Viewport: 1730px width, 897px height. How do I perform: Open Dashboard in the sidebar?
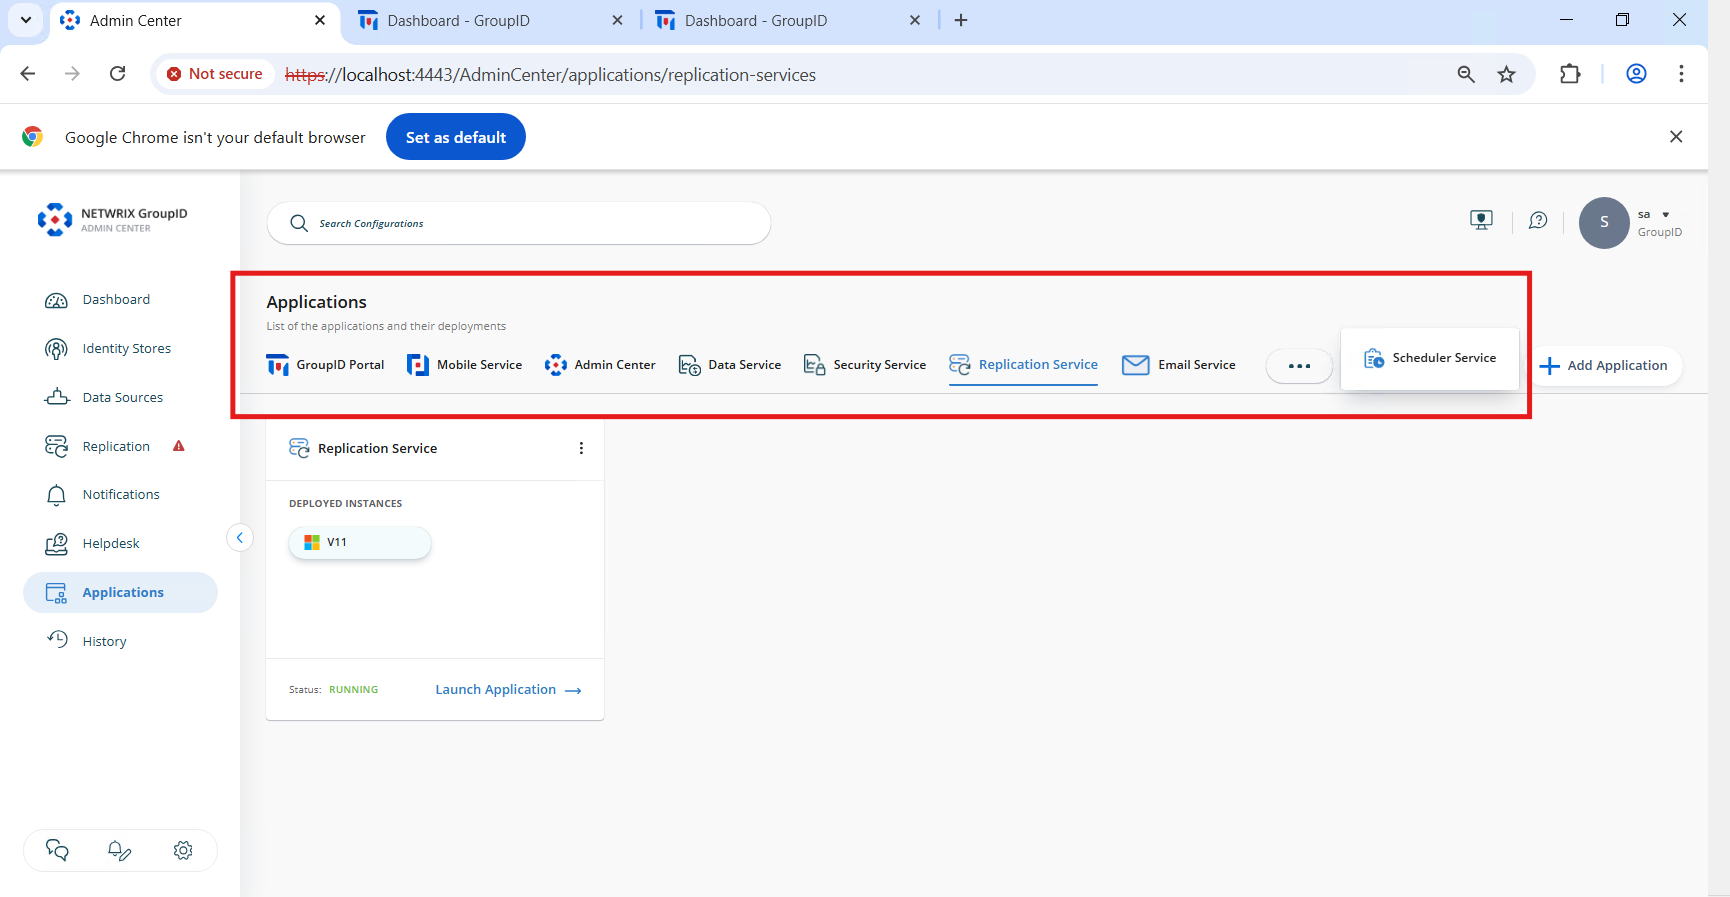(116, 300)
